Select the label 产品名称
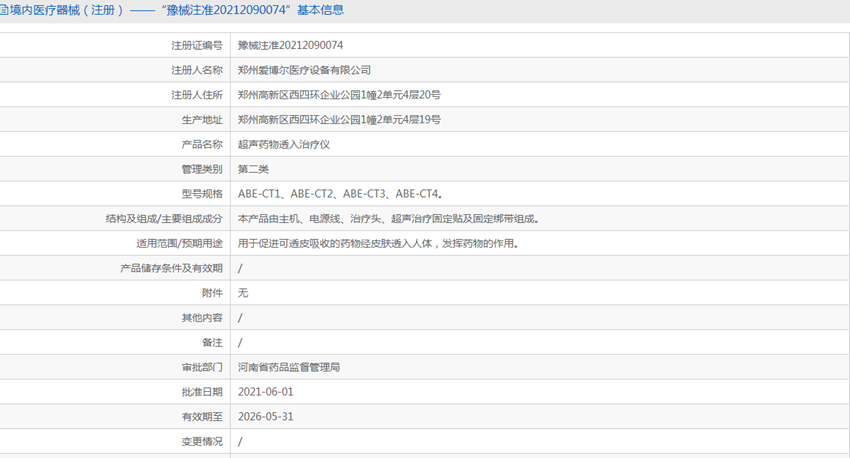This screenshot has height=458, width=850. point(202,145)
